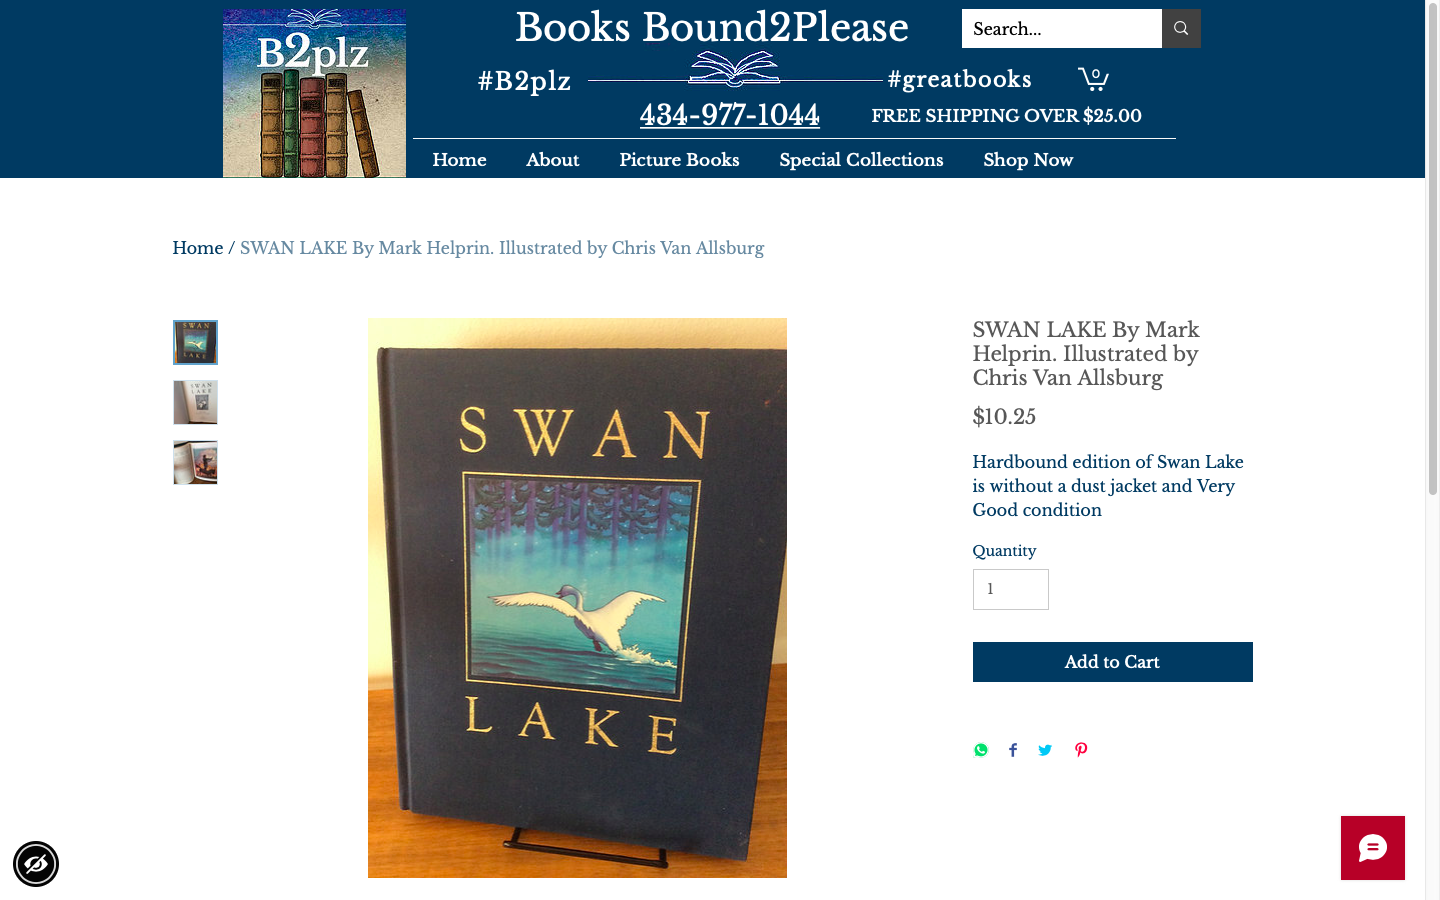1440x900 pixels.
Task: Click the B2plz books logo
Action: coord(314,93)
